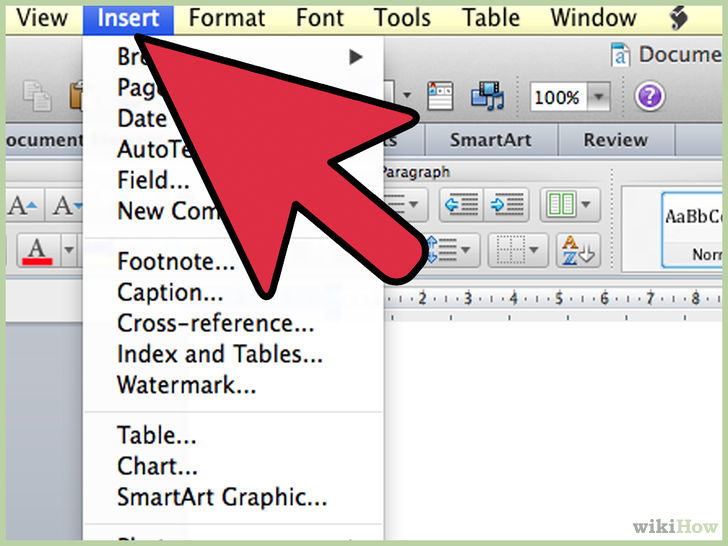Click the Decrease Indent icon
This screenshot has height=546, width=728.
pos(461,207)
